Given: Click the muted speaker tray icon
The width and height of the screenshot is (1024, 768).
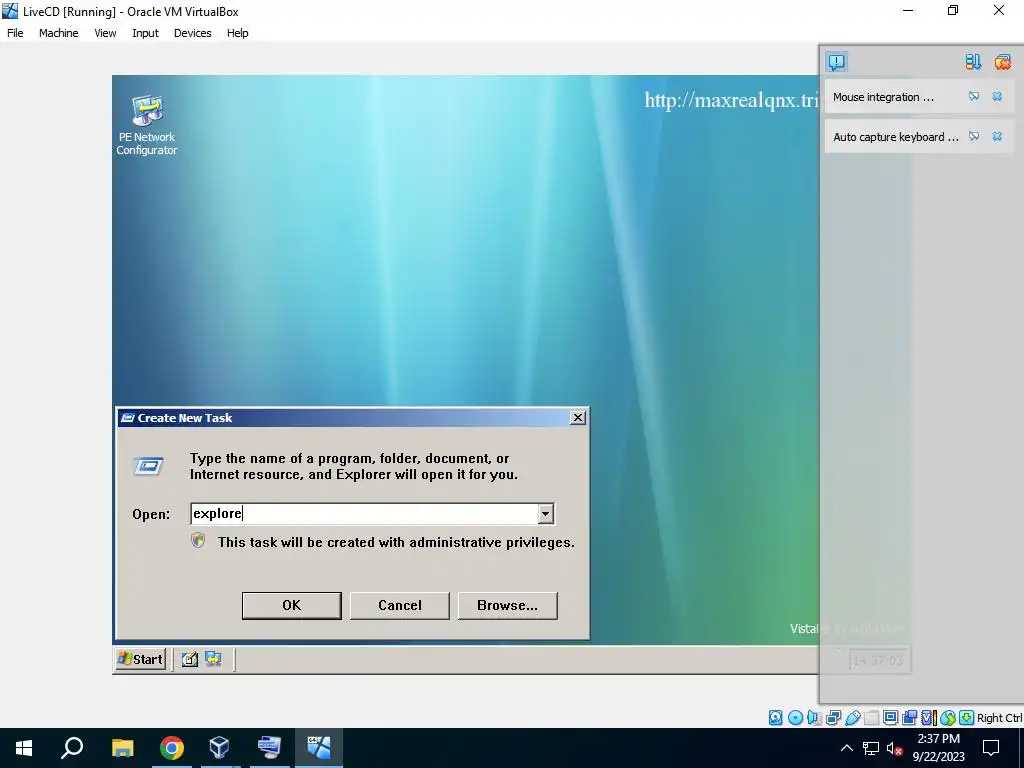Looking at the screenshot, I should (894, 748).
